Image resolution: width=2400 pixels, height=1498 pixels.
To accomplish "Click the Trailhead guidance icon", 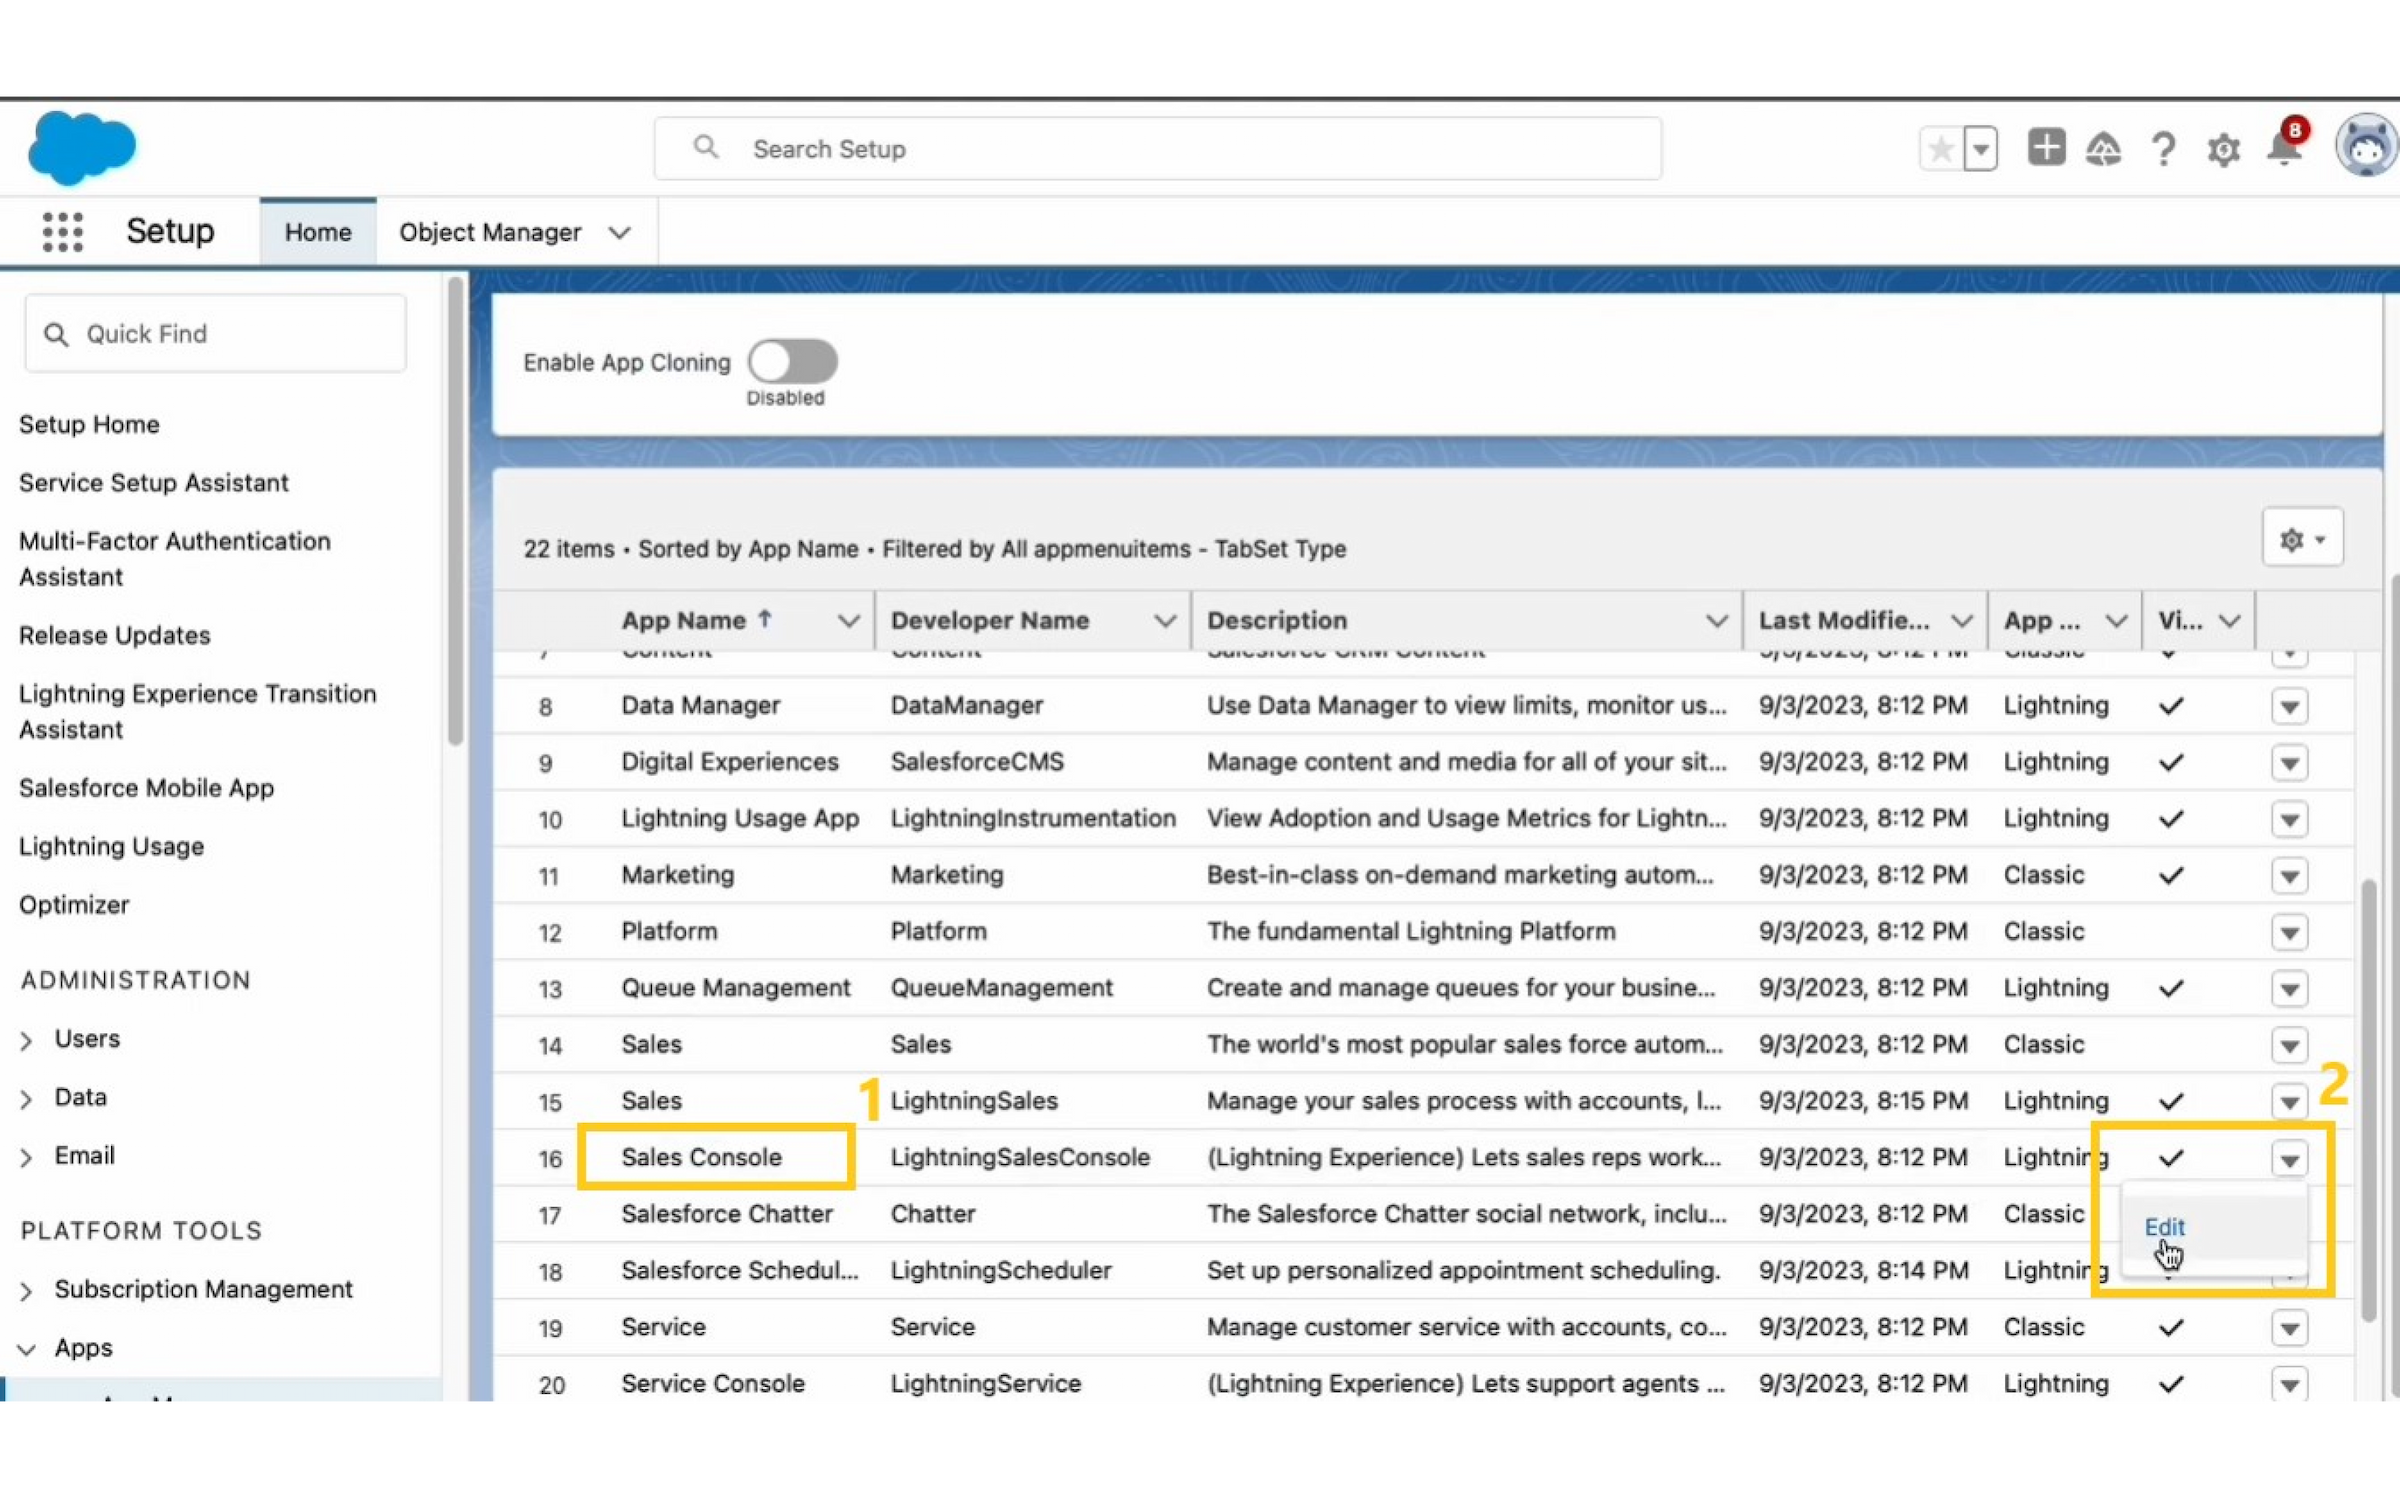I will click(2103, 150).
